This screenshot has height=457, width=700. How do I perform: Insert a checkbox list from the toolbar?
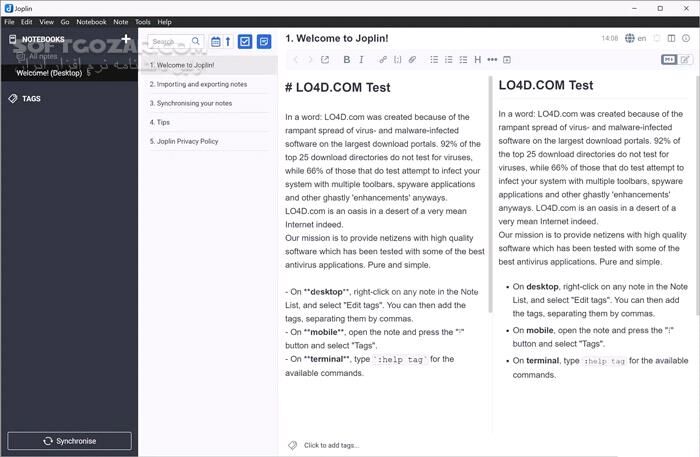point(463,60)
